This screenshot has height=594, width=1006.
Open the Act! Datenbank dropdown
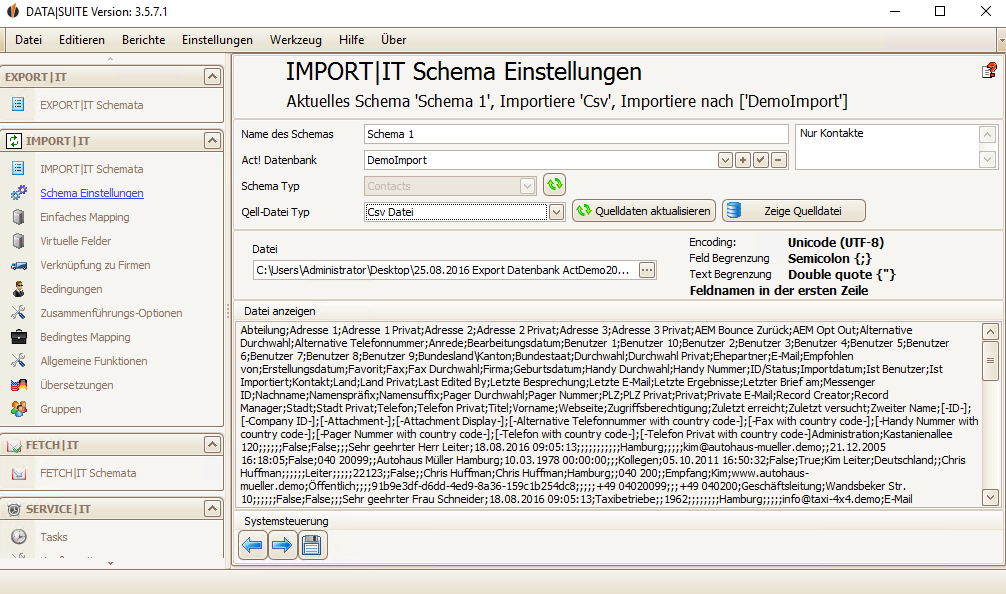pyautogui.click(x=725, y=160)
